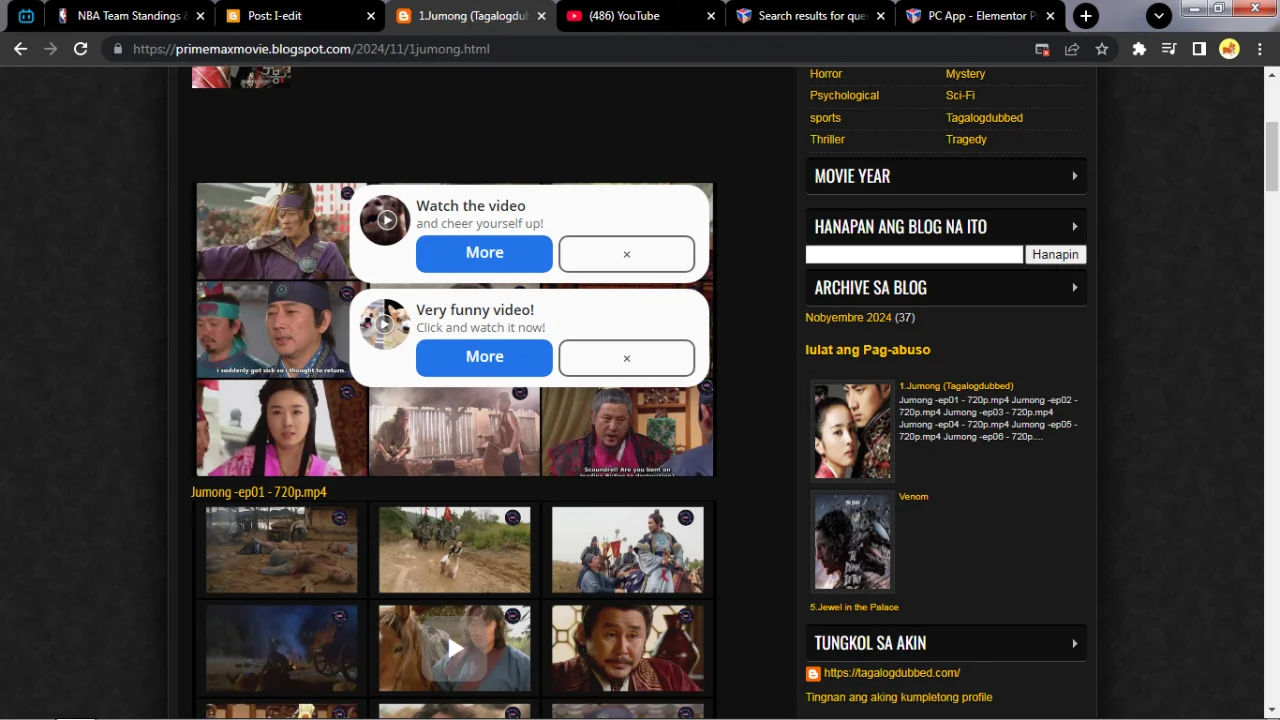Click the Very funny video ad play thumbnail
This screenshot has height=720, width=1280.
(385, 324)
